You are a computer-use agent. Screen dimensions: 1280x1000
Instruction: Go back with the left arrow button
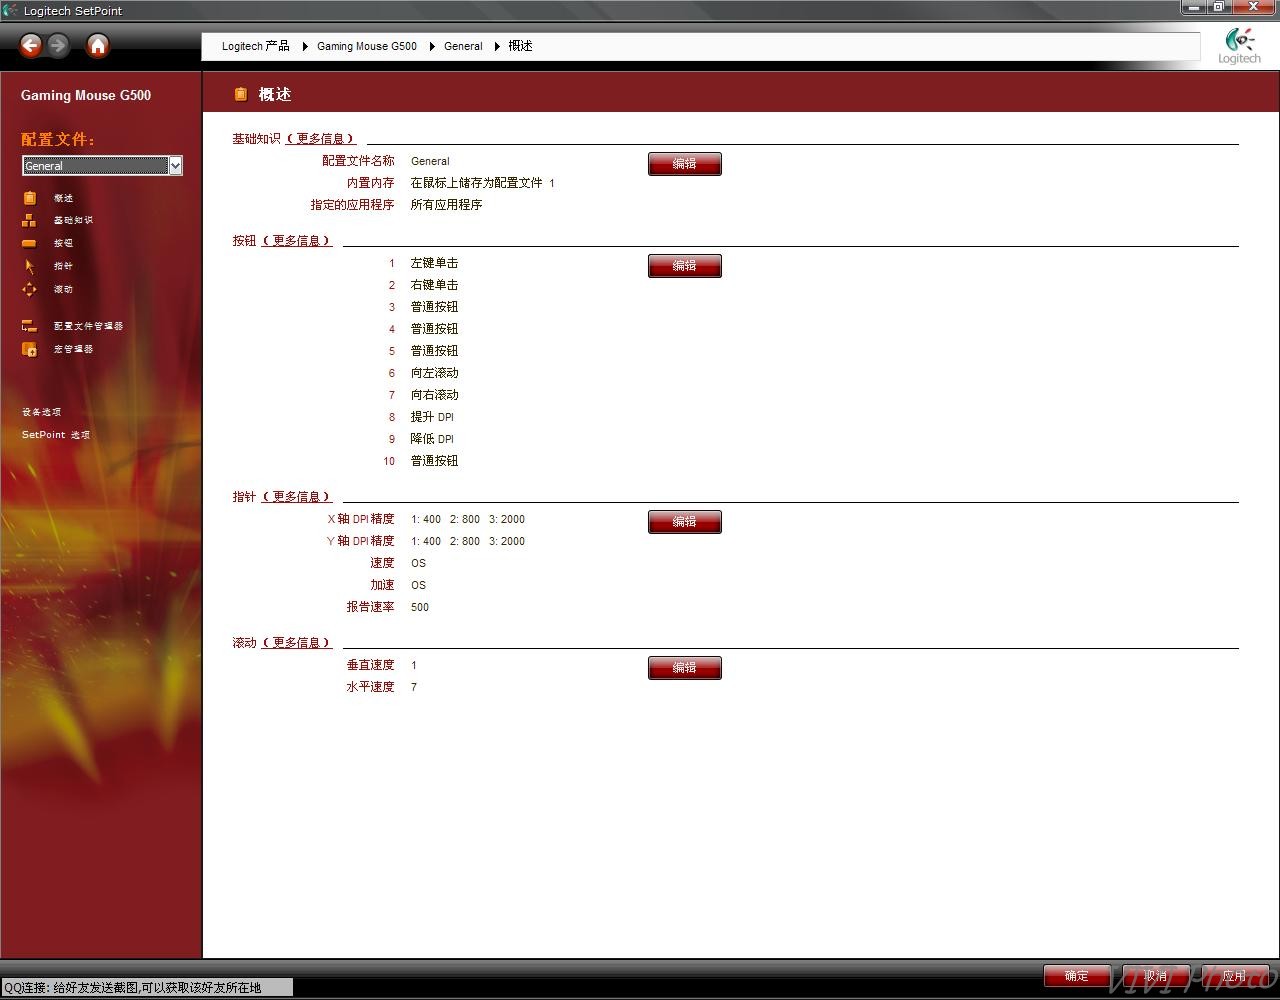tap(31, 45)
